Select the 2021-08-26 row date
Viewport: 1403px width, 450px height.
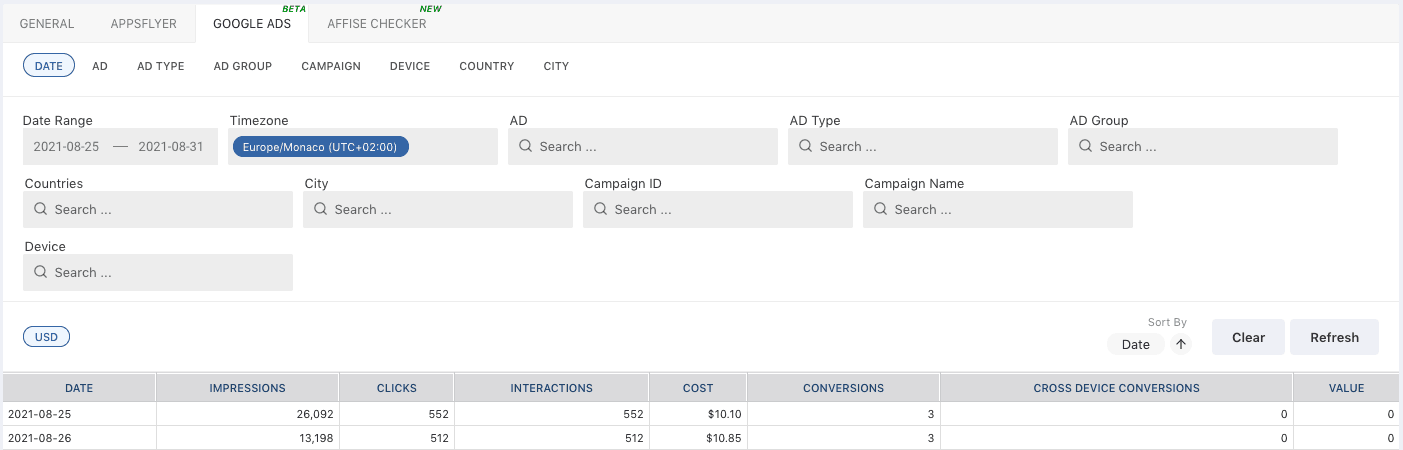[39, 438]
